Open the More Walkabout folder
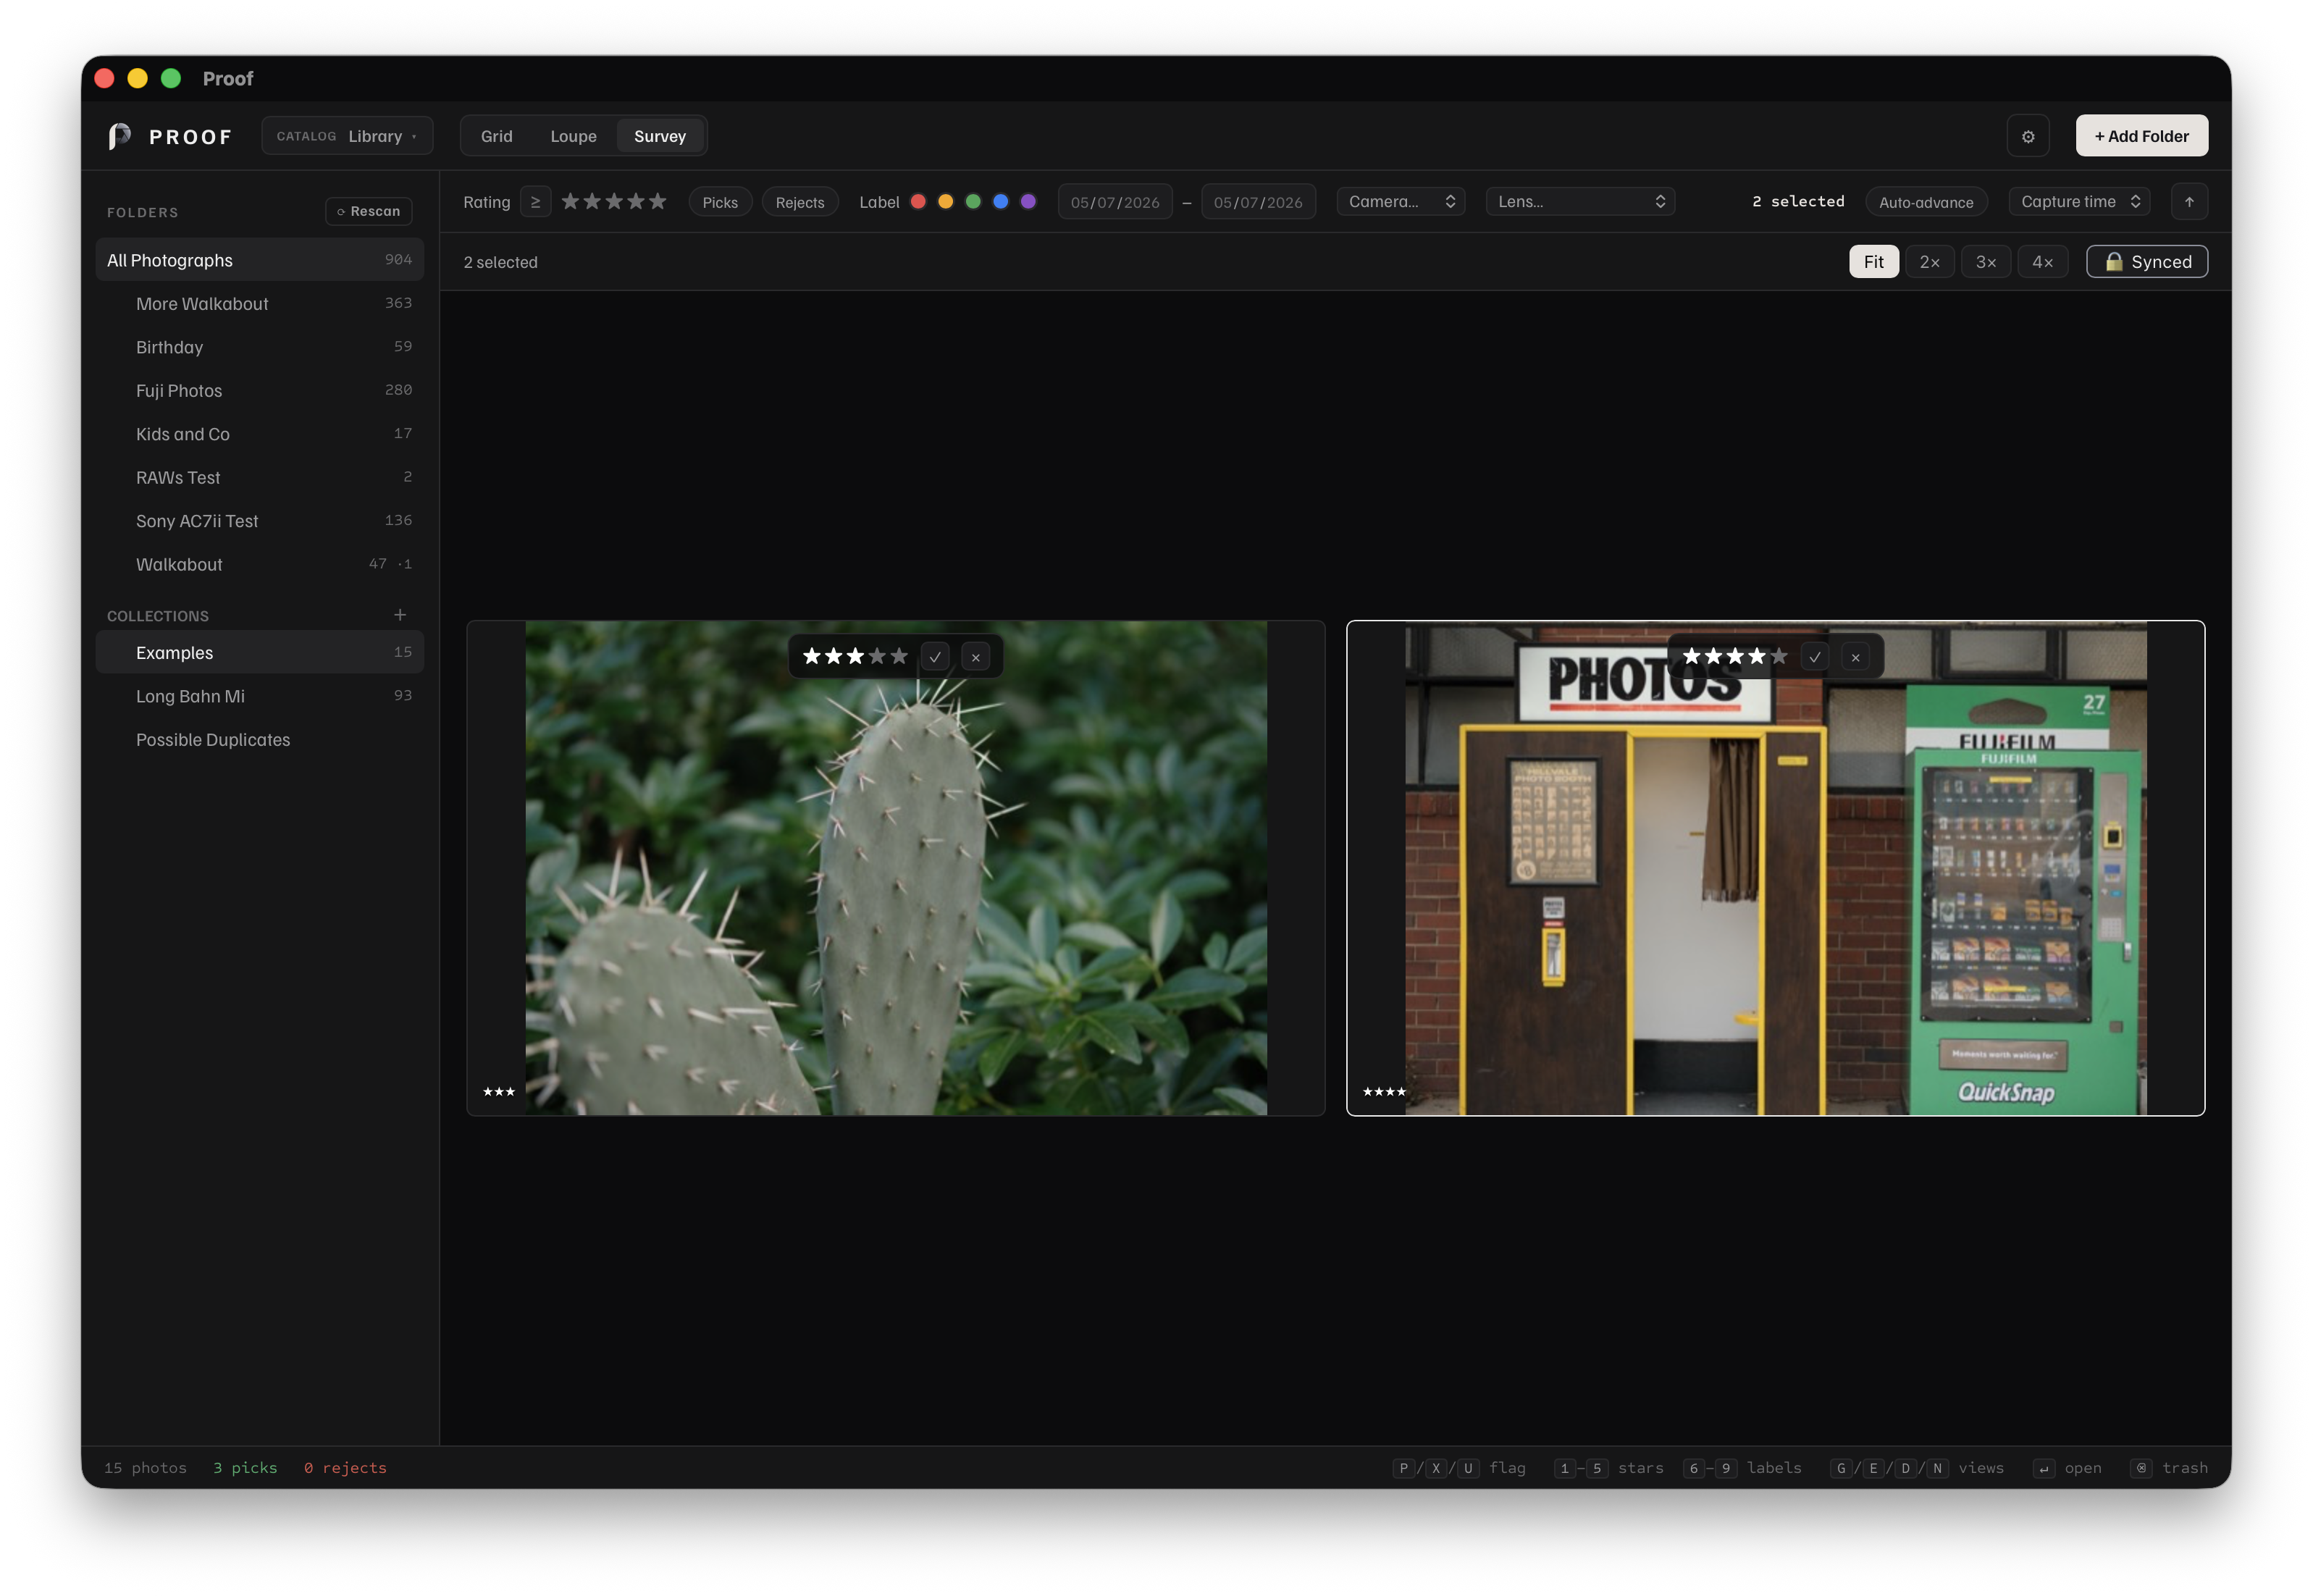 point(260,303)
